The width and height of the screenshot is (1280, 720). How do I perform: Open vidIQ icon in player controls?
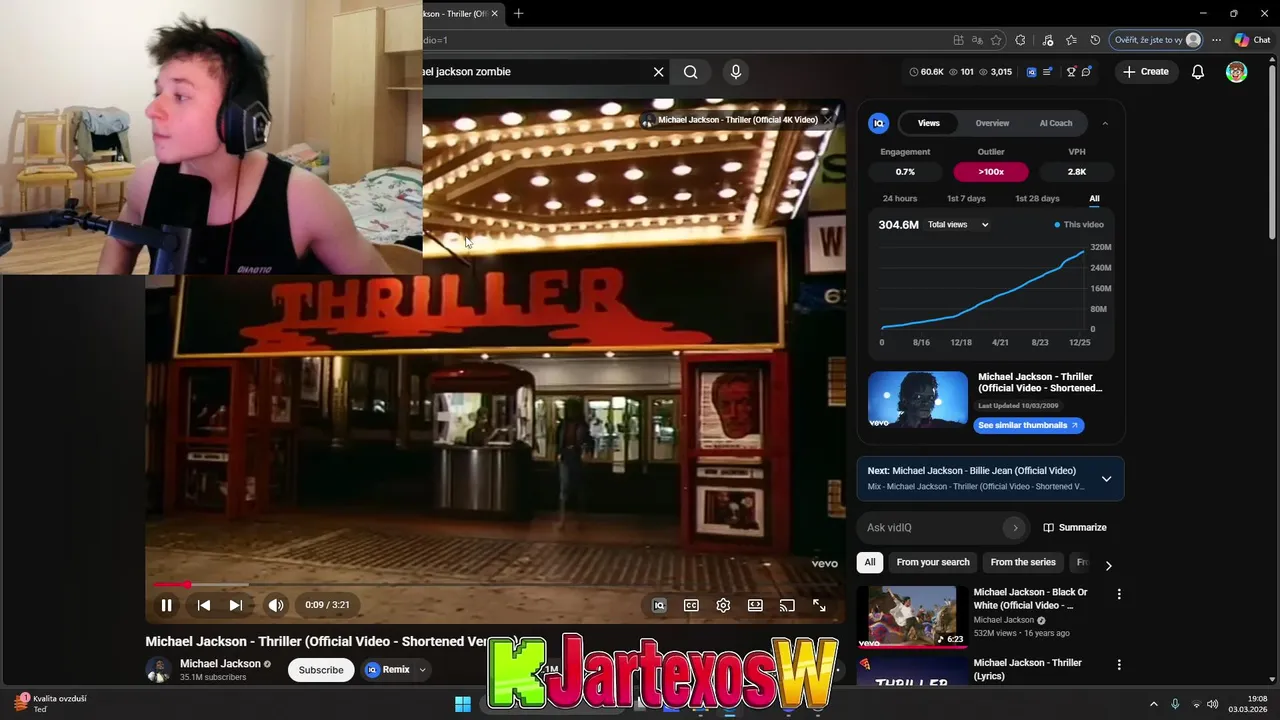click(659, 605)
